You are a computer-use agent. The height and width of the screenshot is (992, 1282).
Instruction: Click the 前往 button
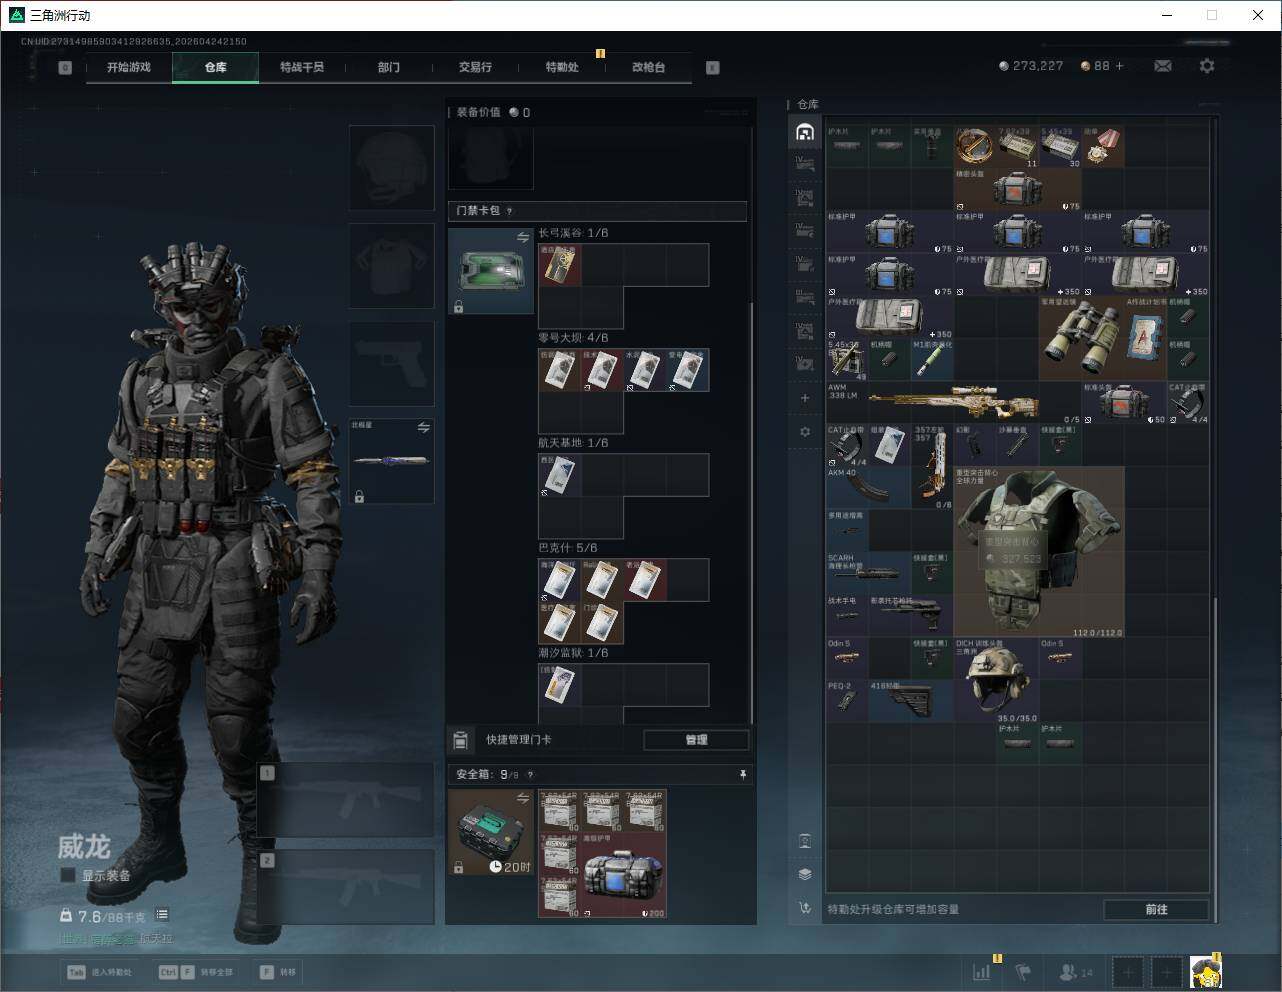coord(1156,909)
